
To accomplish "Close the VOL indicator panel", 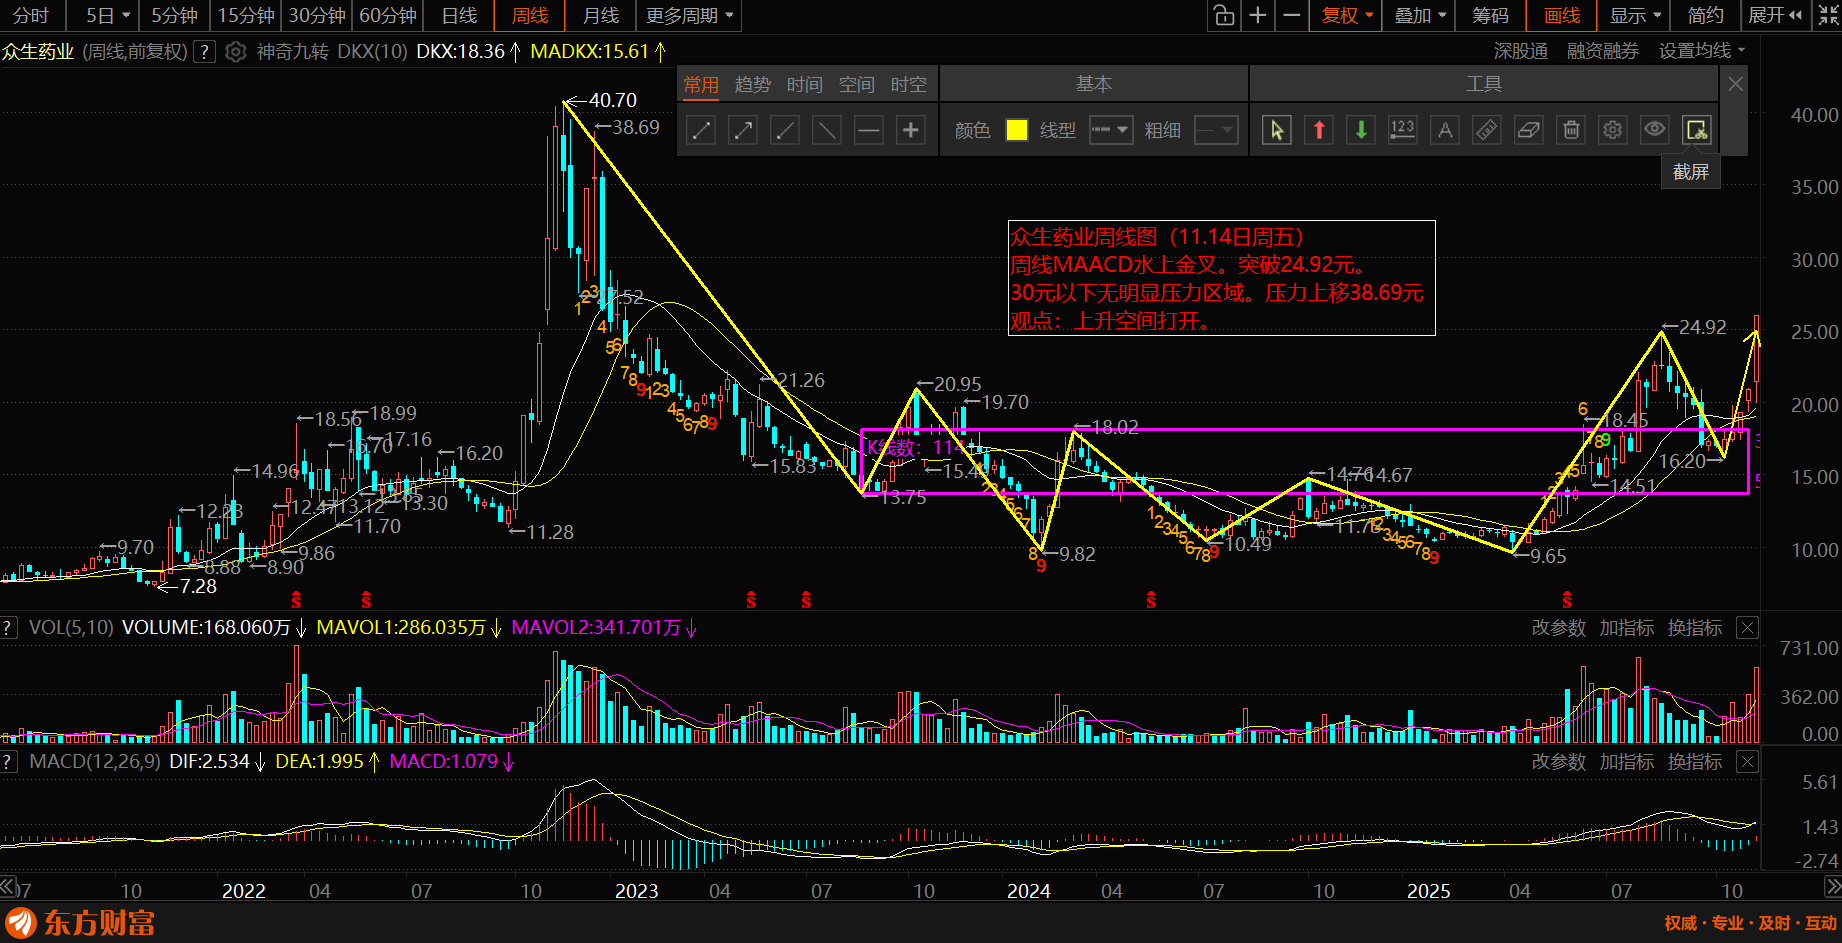I will tap(1747, 628).
